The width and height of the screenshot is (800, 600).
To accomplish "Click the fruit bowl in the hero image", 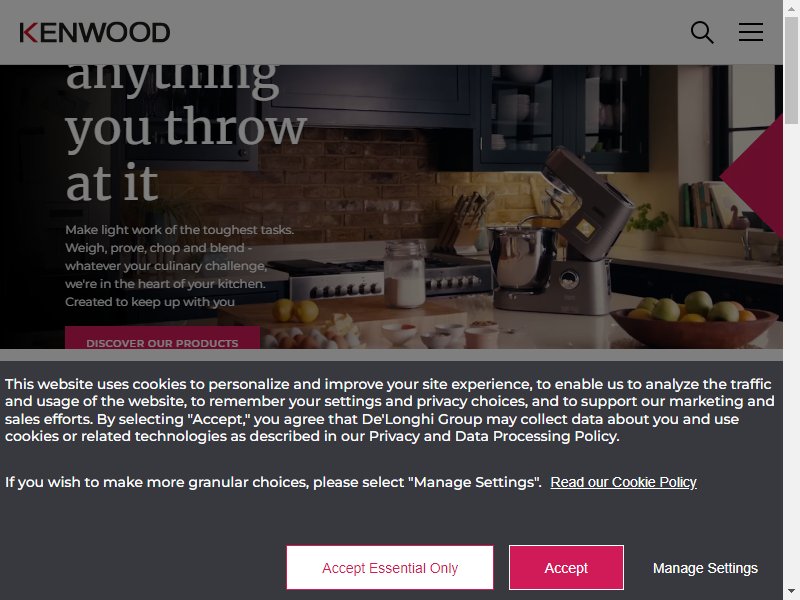I will [694, 319].
